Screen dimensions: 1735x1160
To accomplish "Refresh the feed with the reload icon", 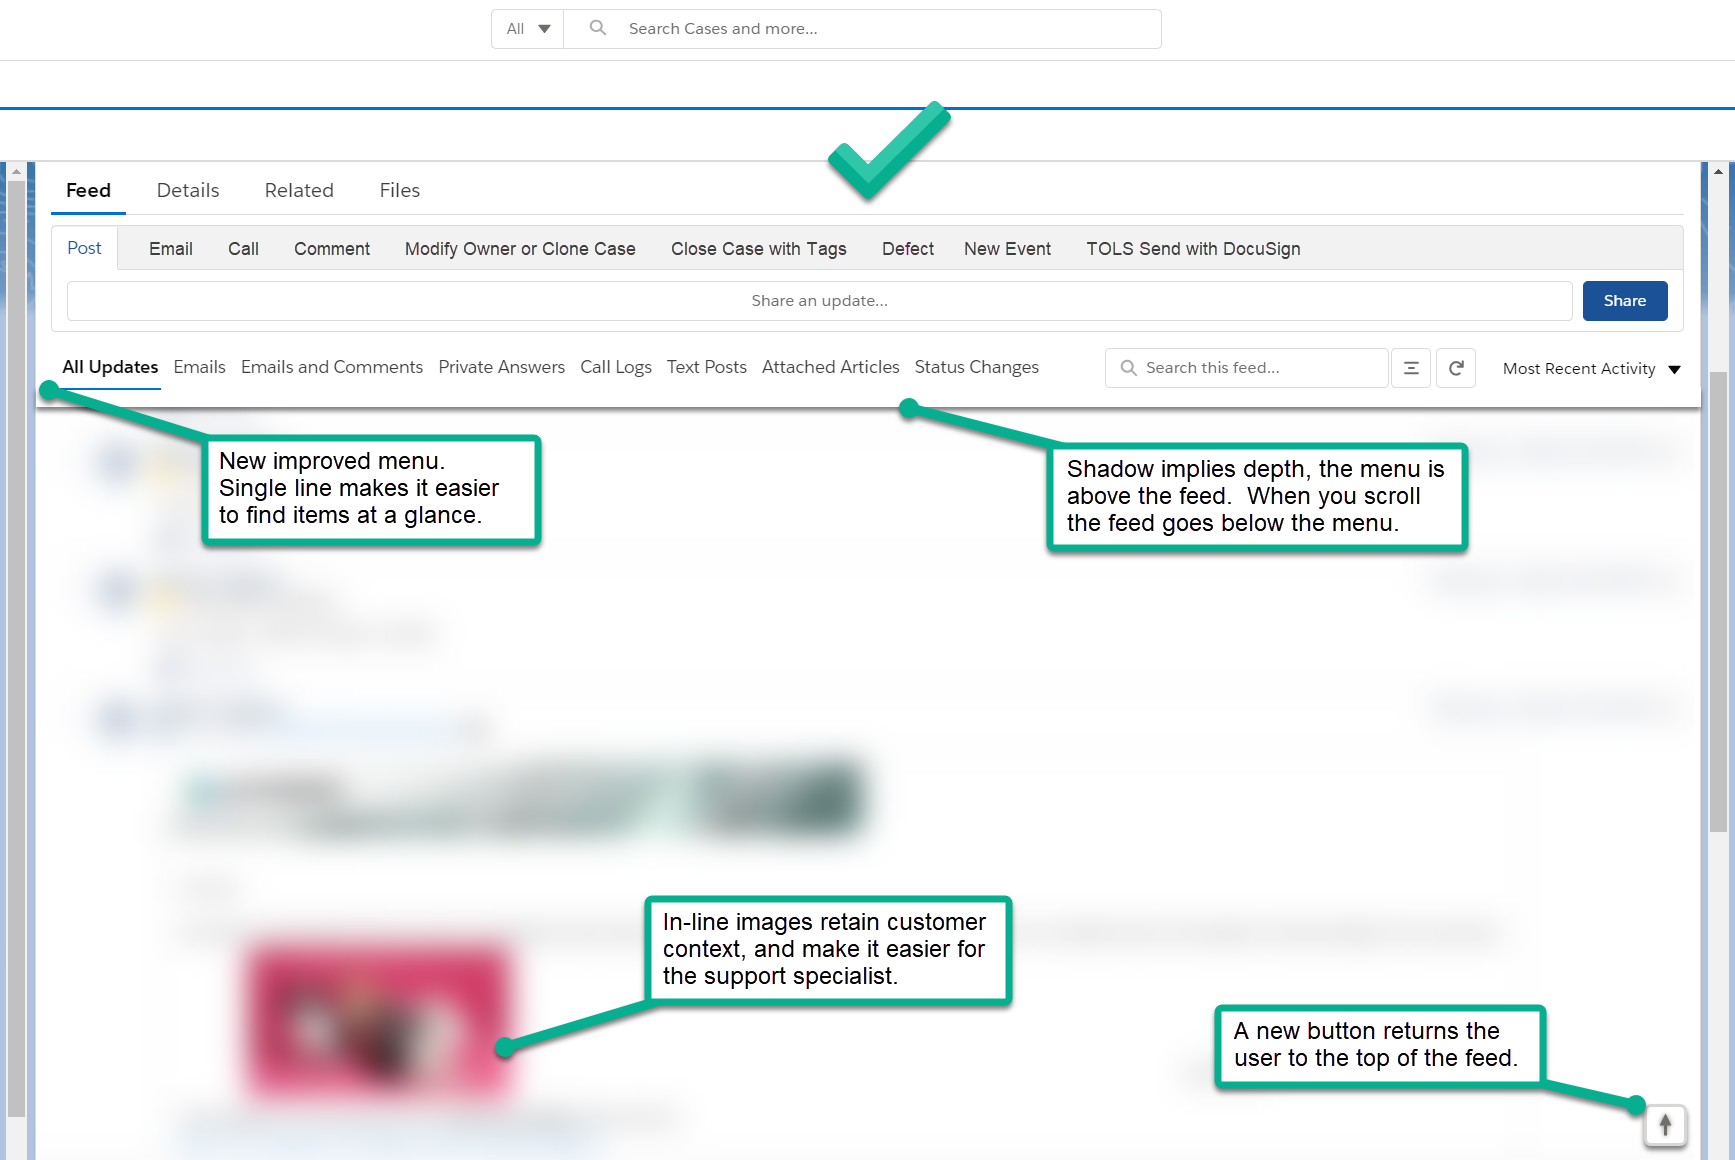I will 1455,368.
